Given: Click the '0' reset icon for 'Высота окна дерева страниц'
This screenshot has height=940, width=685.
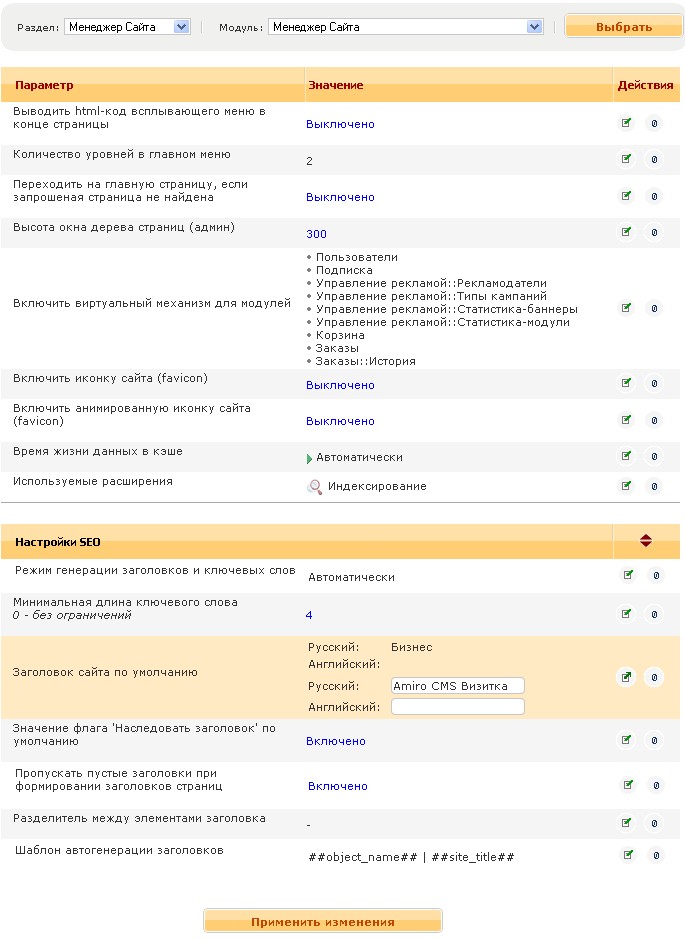Looking at the screenshot, I should (x=654, y=232).
